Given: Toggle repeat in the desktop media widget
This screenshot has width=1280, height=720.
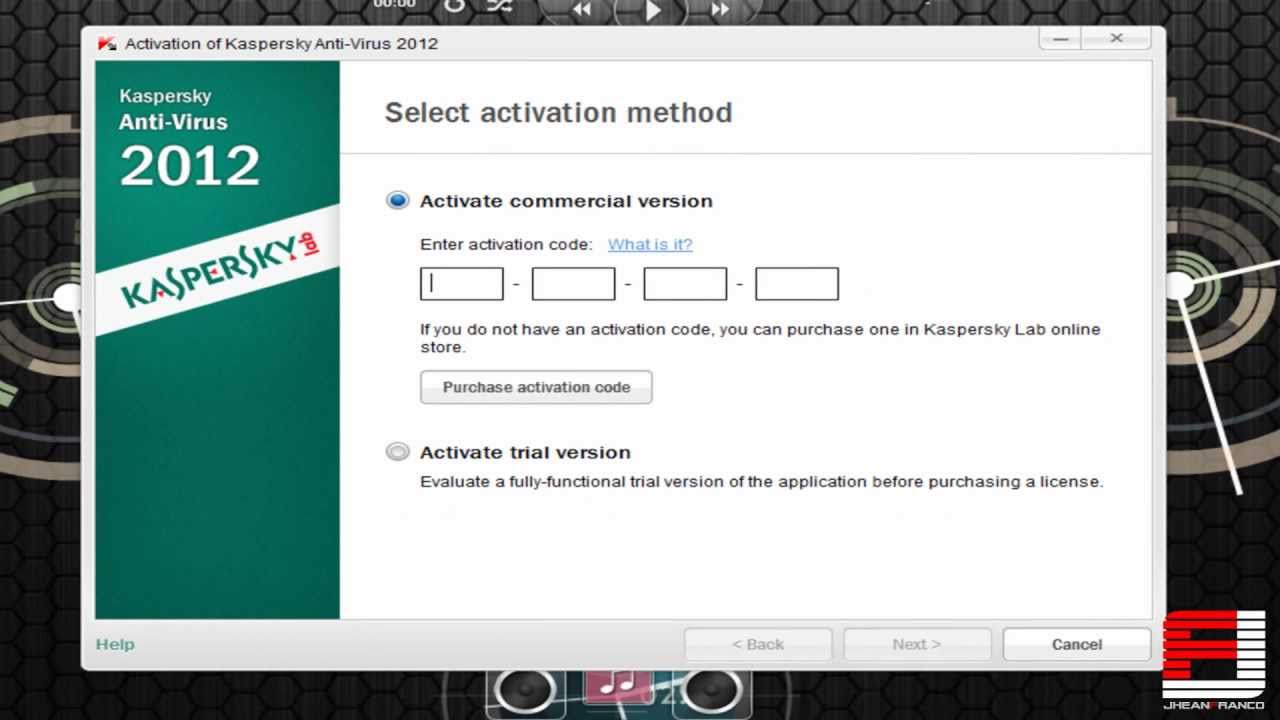Looking at the screenshot, I should [x=455, y=6].
